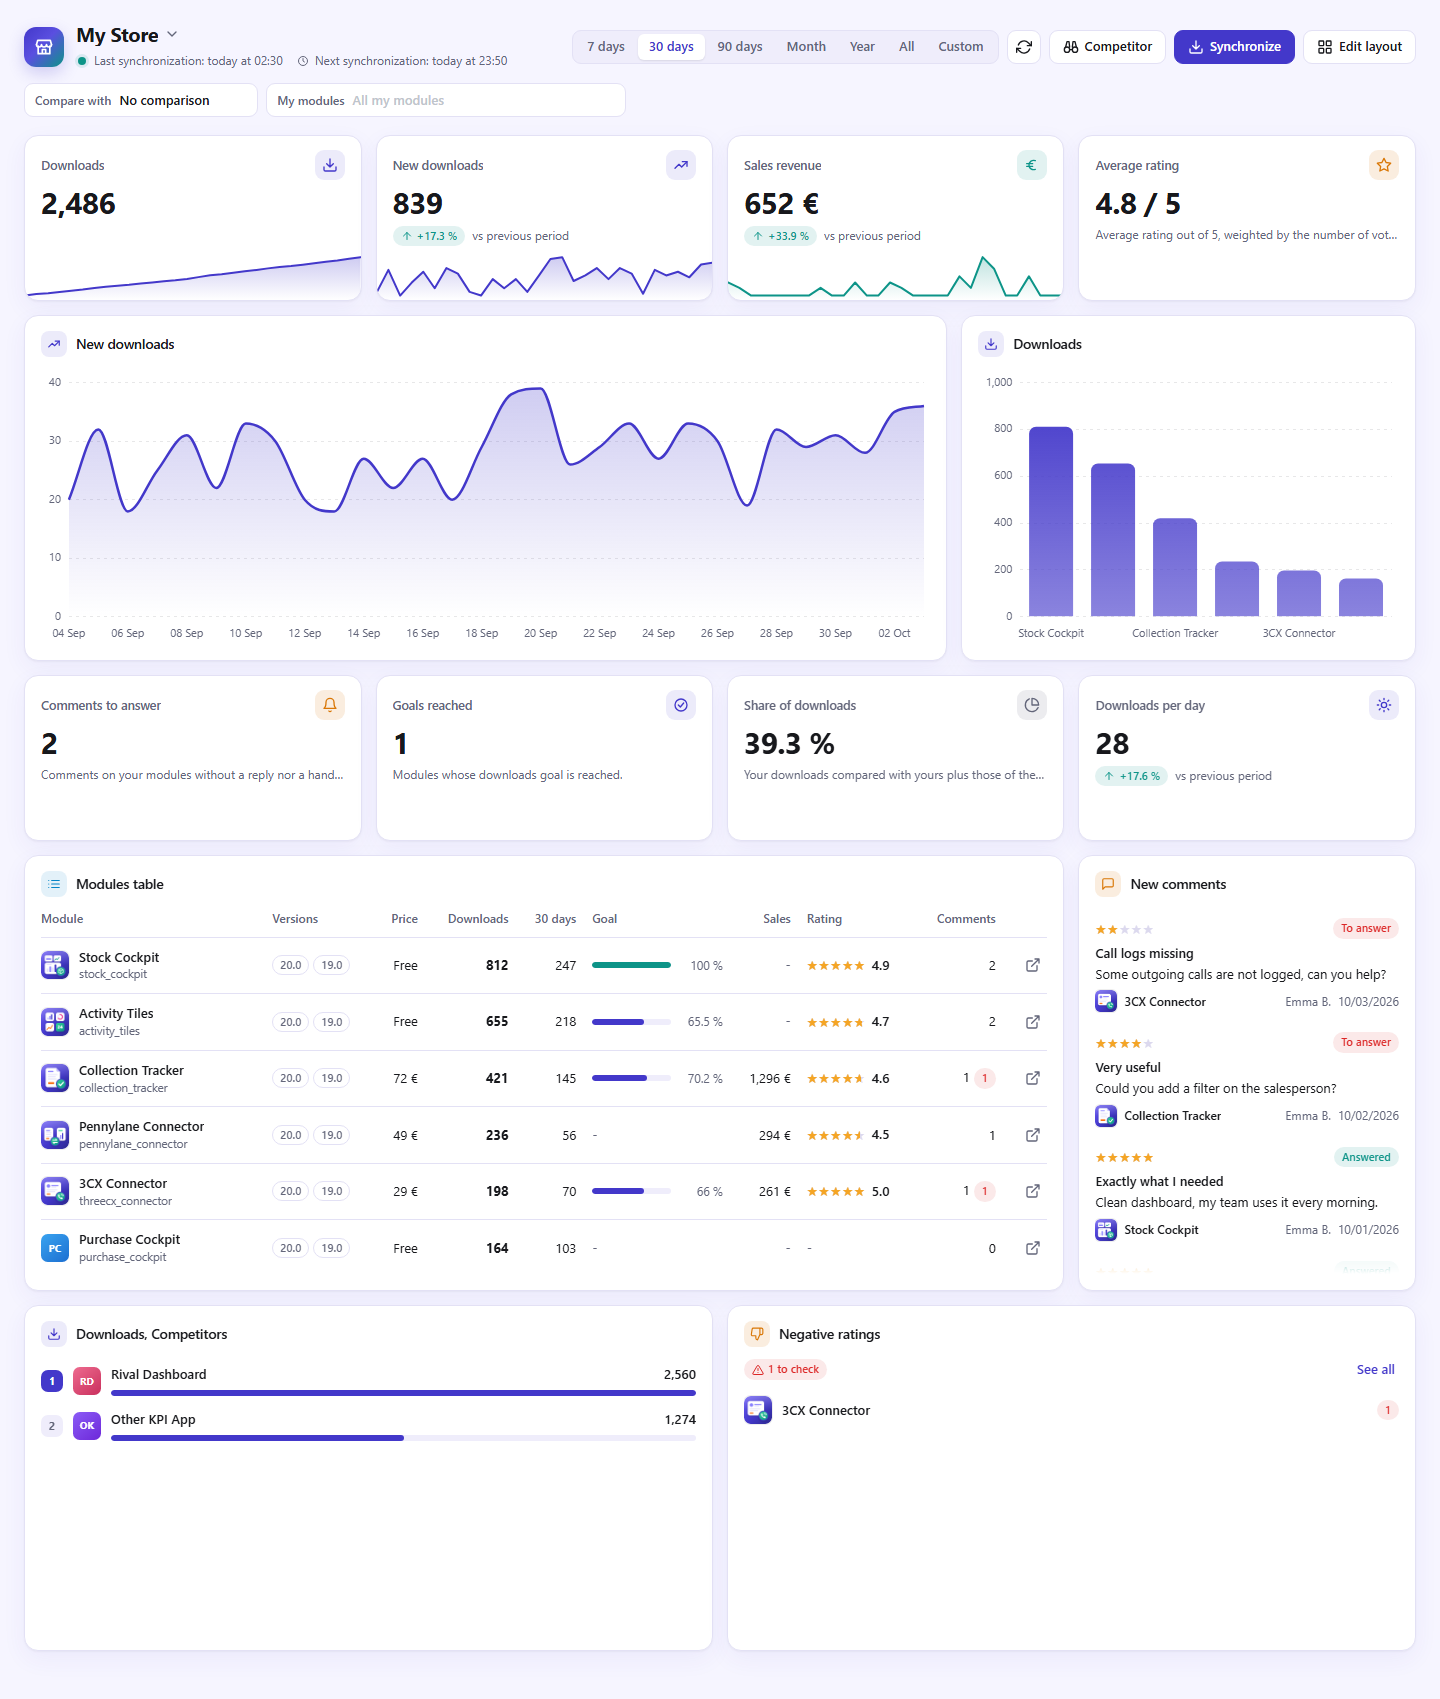The height and width of the screenshot is (1699, 1440).
Task: Click 3CX Connector in Negative ratings
Action: pos(825,1410)
